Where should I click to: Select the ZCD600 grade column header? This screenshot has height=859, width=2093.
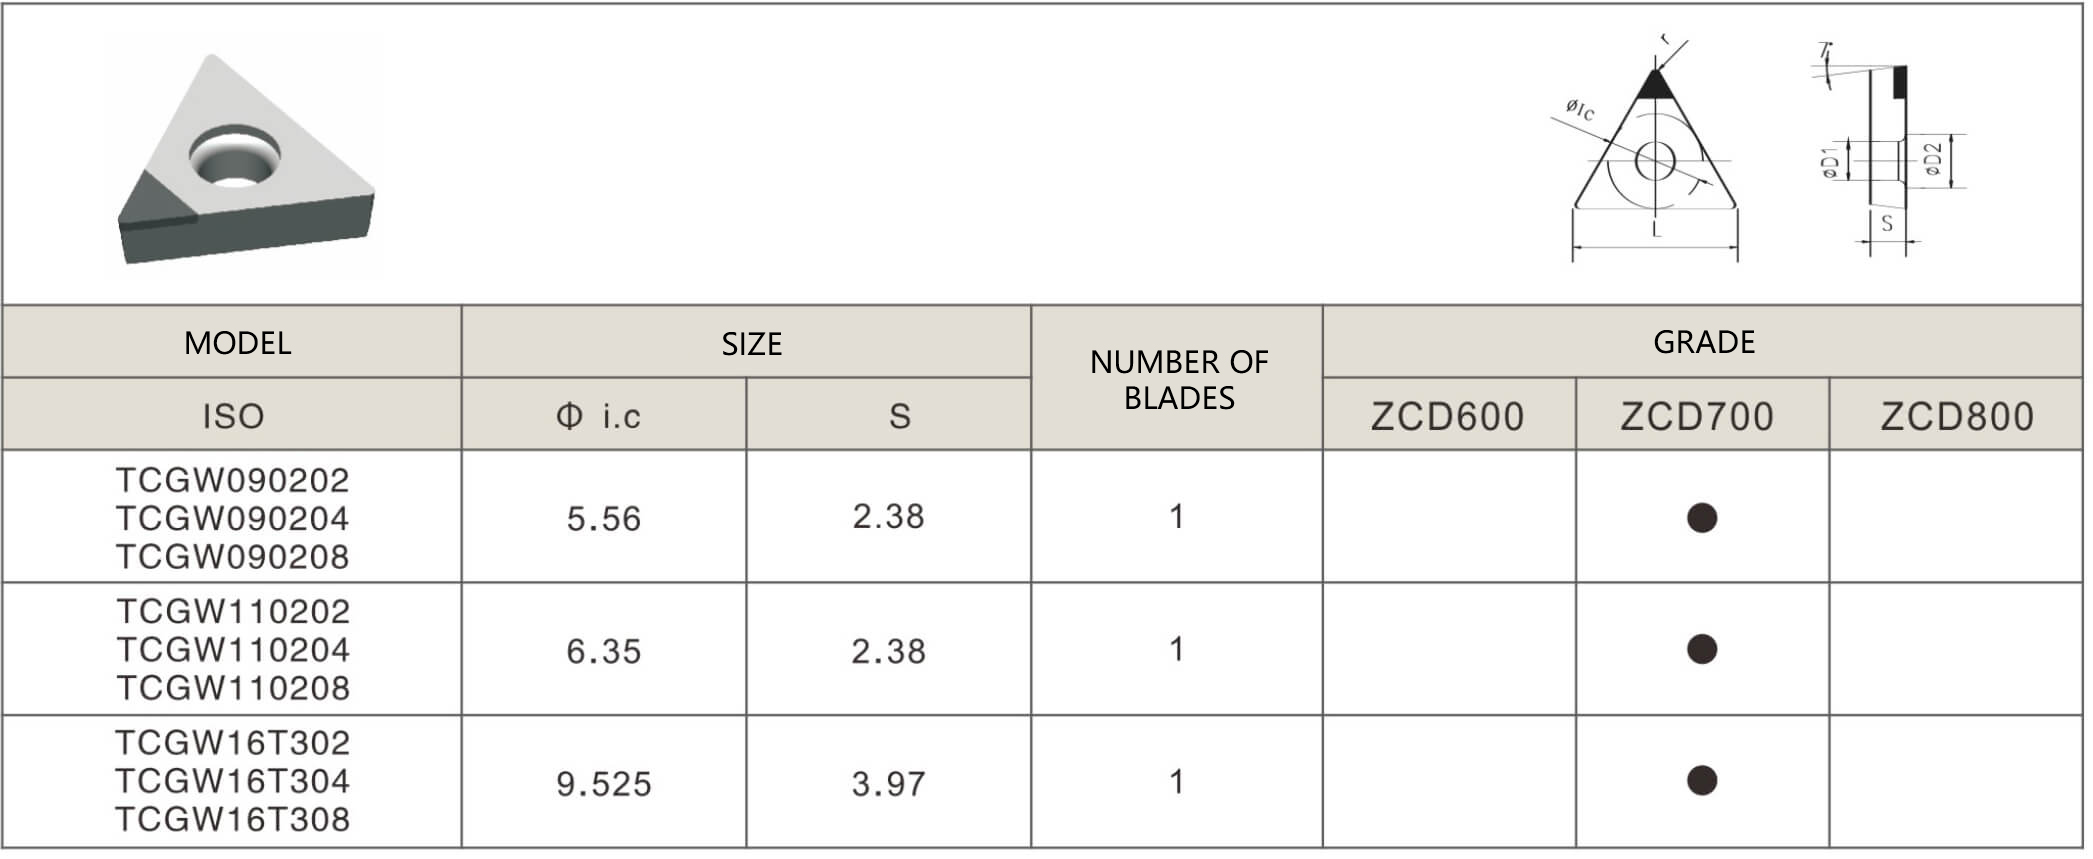point(1447,416)
